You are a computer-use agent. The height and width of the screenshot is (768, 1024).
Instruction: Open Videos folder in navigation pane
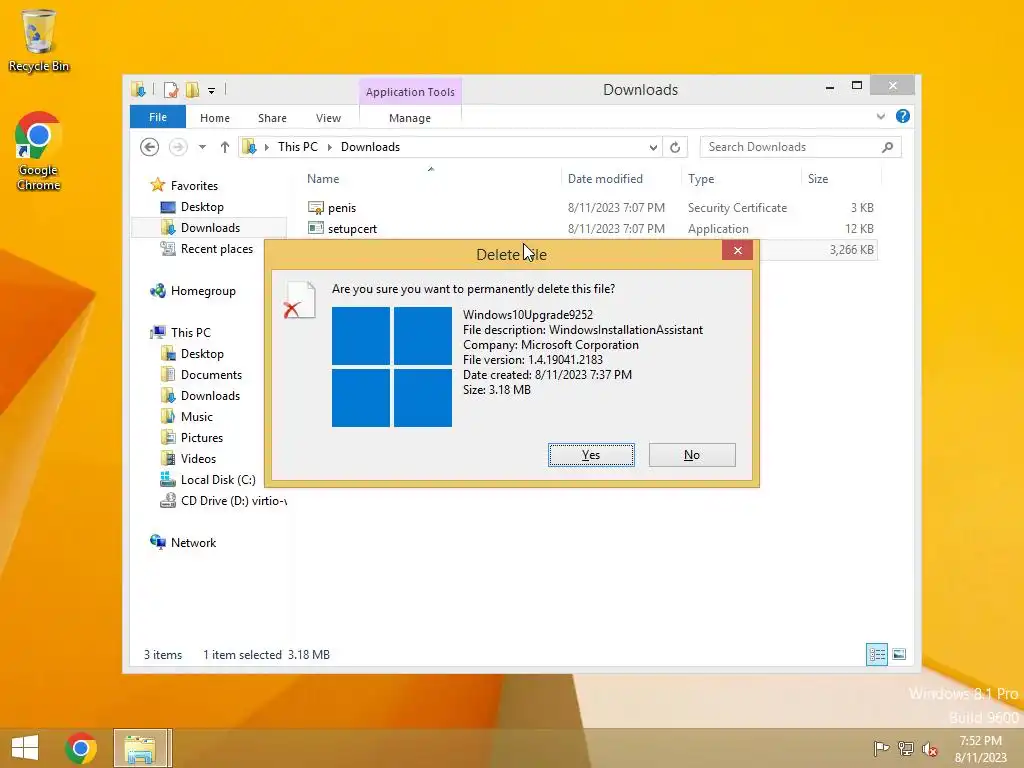pos(198,458)
